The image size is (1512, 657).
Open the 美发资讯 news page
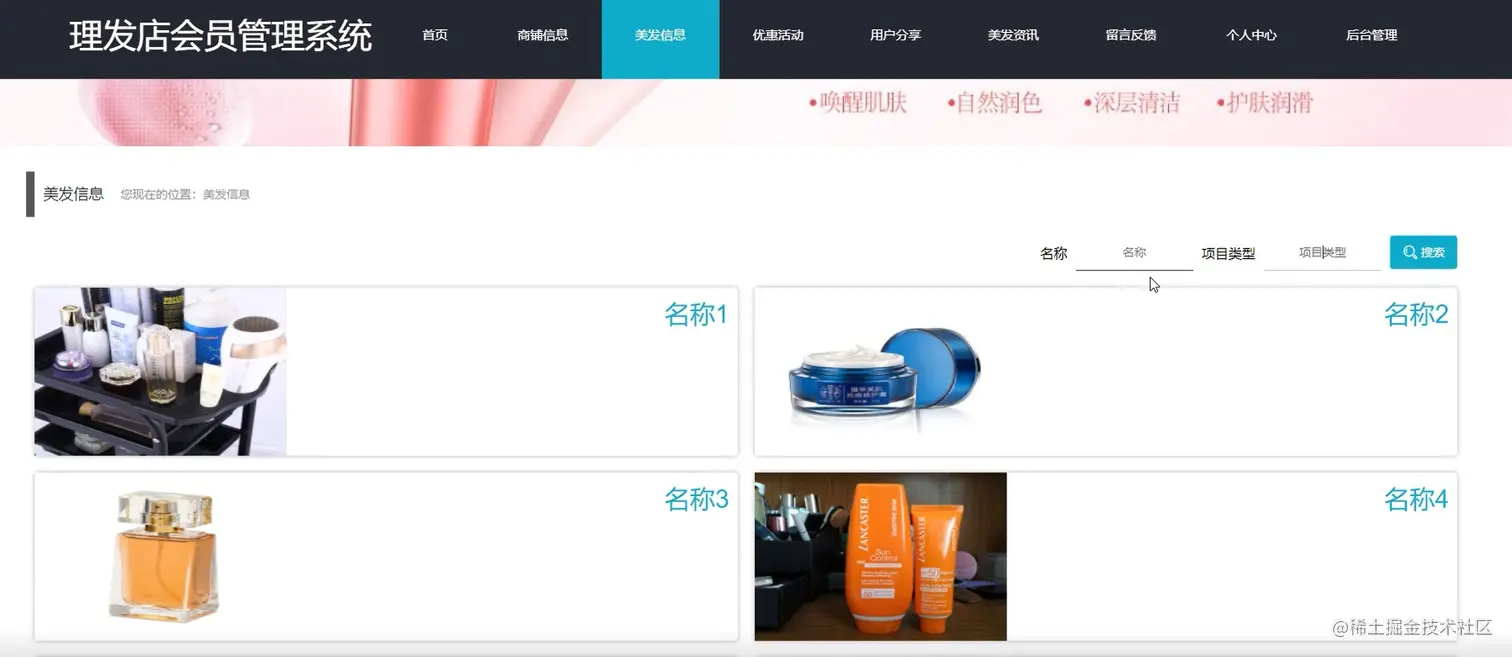tap(1012, 34)
